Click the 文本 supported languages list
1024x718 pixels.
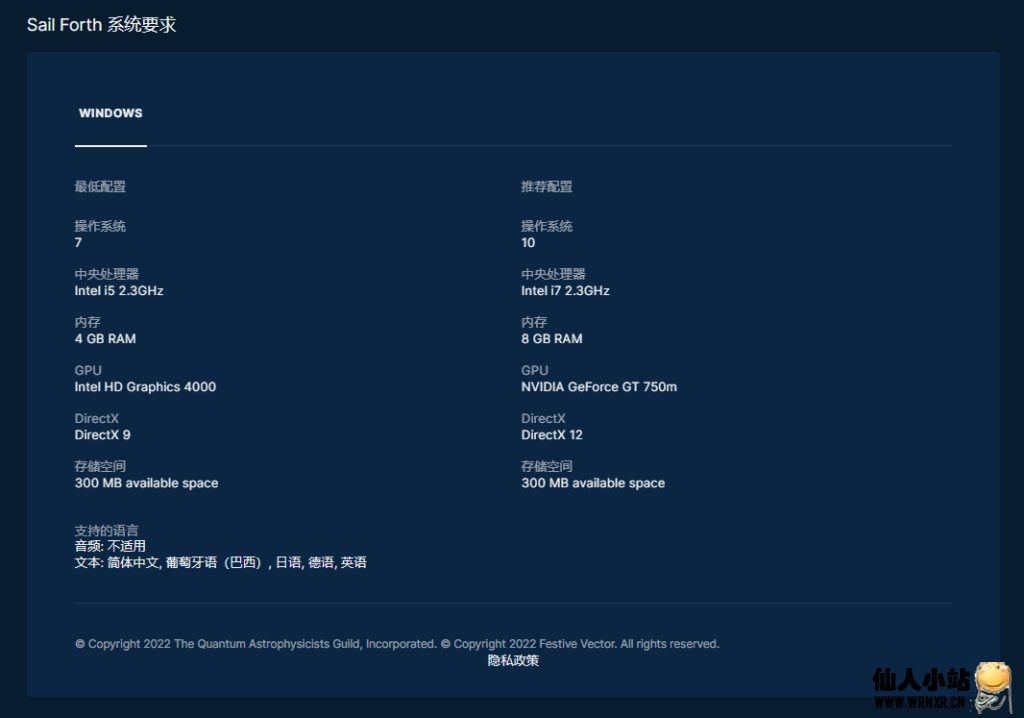click(220, 563)
